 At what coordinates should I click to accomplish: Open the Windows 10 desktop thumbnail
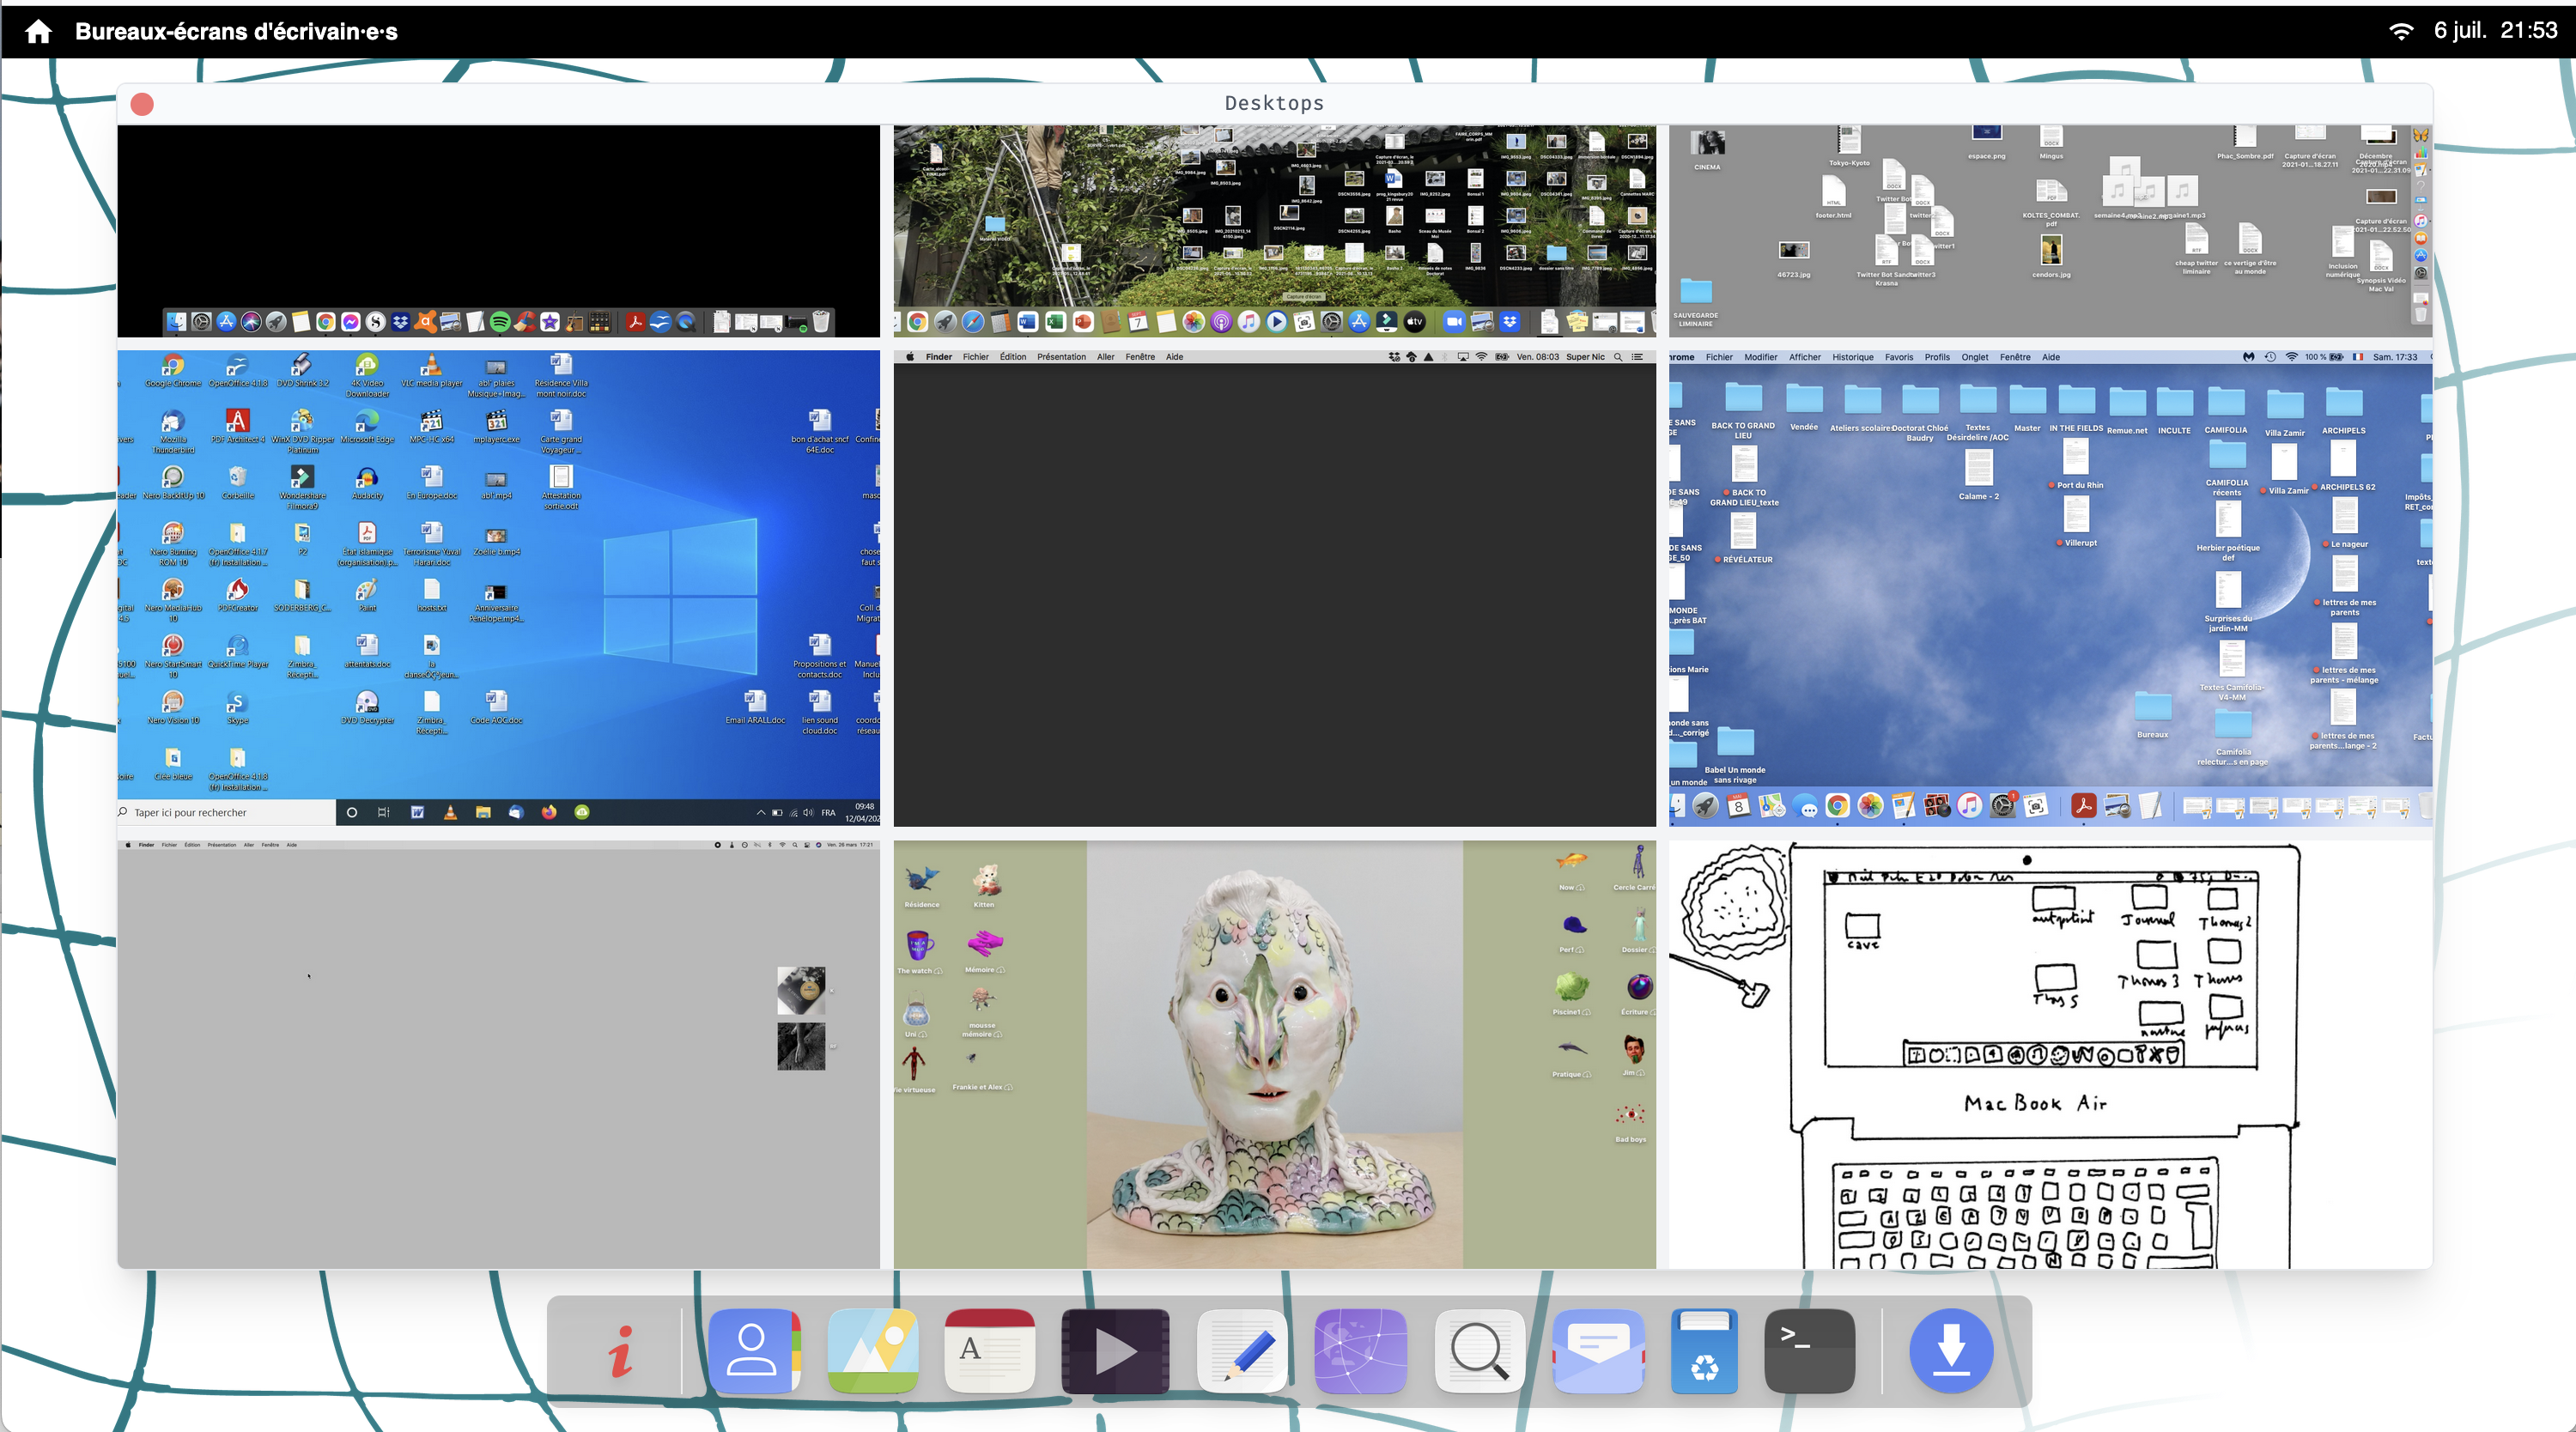point(498,587)
